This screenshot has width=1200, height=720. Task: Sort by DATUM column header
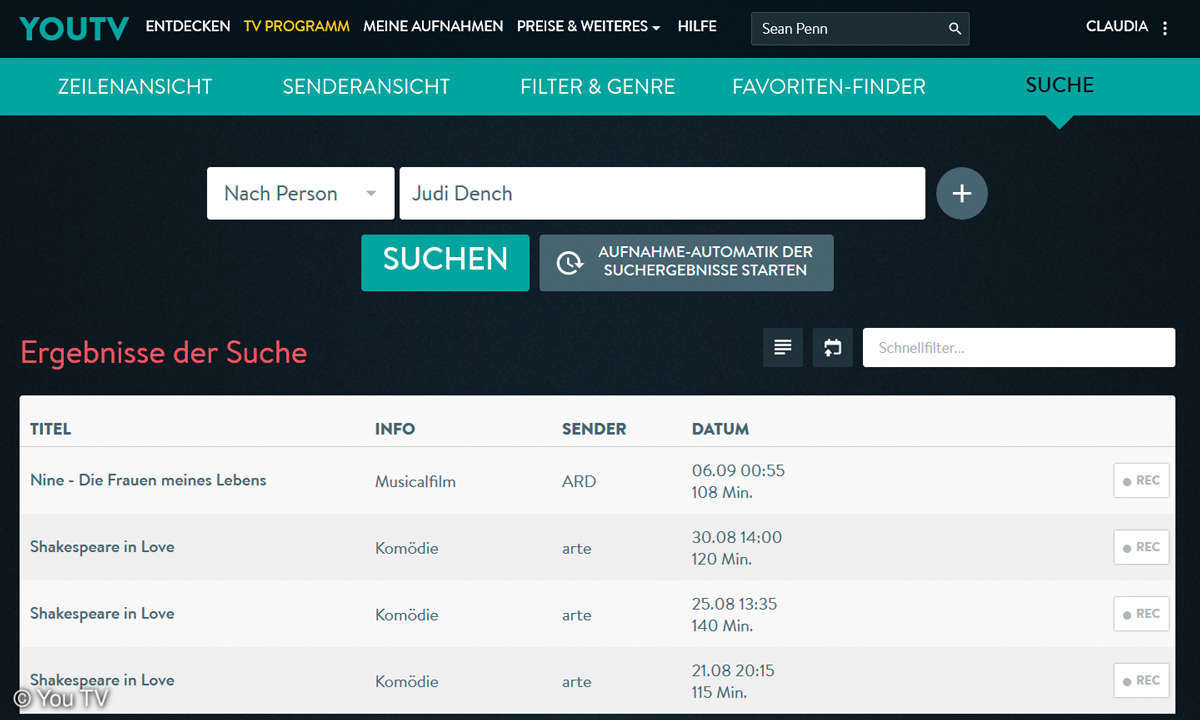tap(720, 429)
